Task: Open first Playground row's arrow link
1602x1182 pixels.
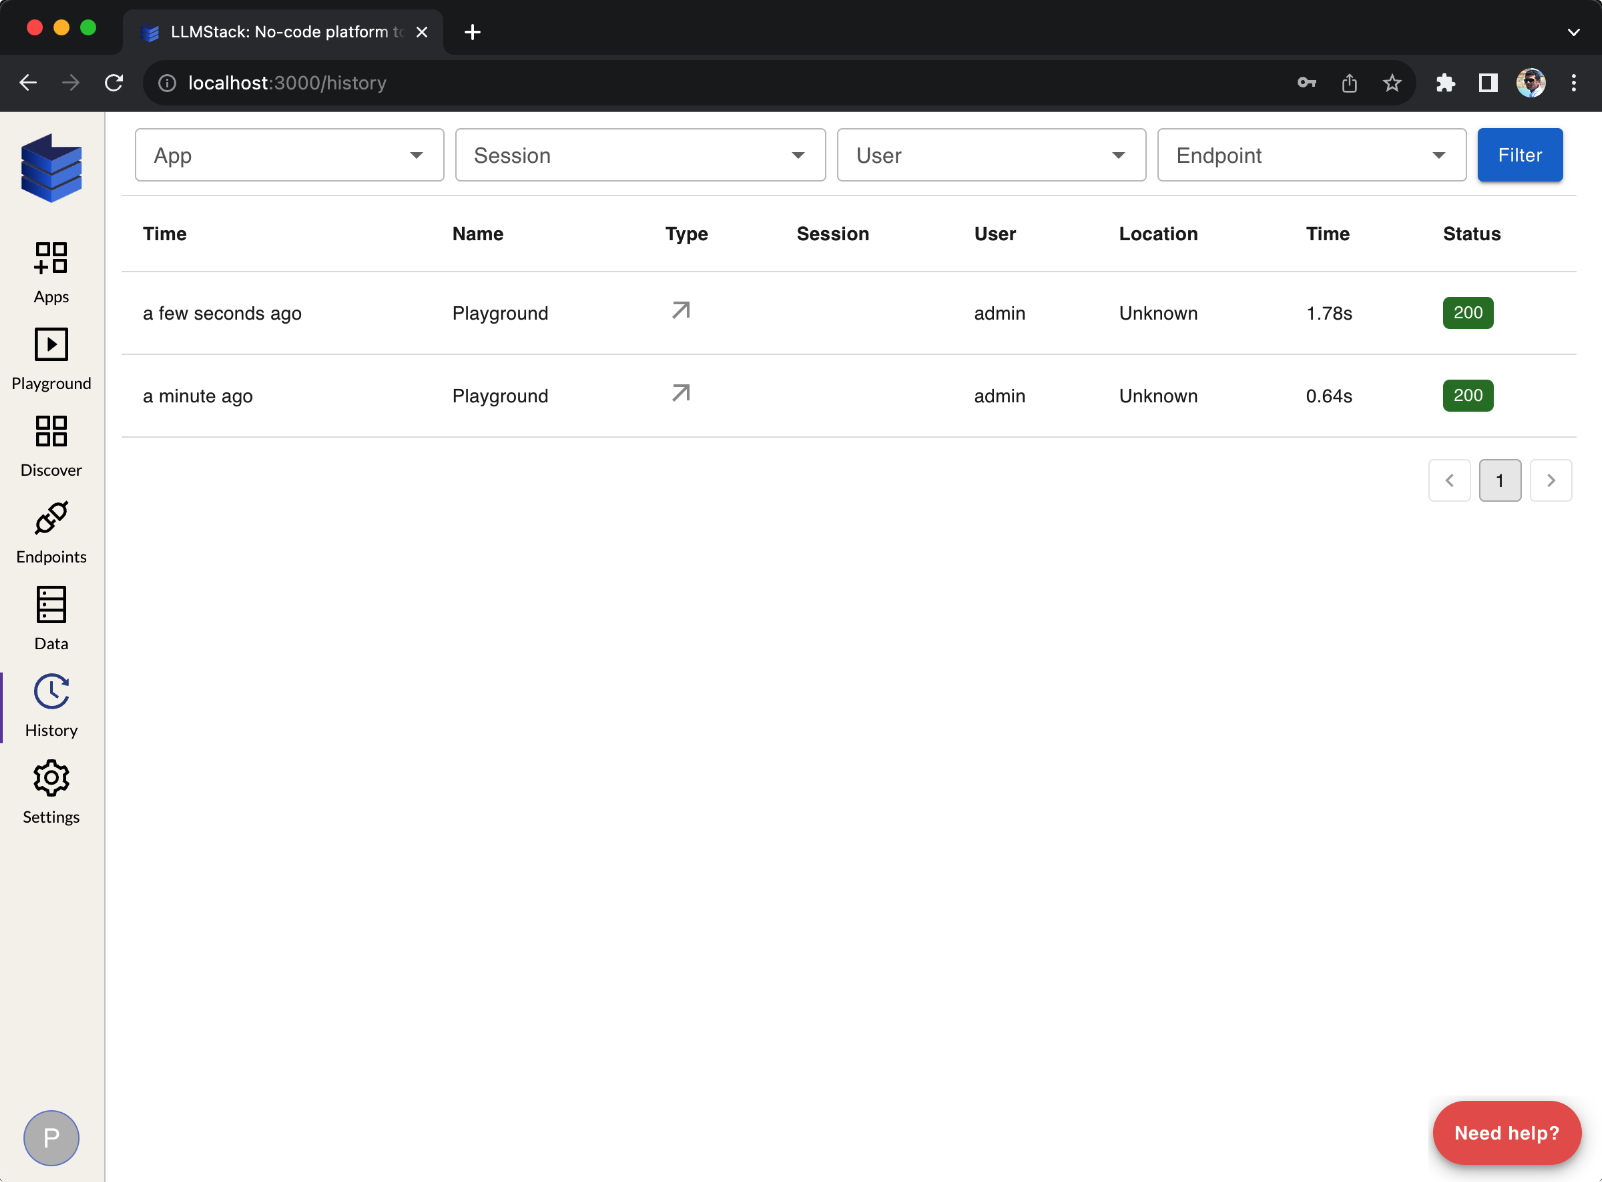Action: coord(681,311)
